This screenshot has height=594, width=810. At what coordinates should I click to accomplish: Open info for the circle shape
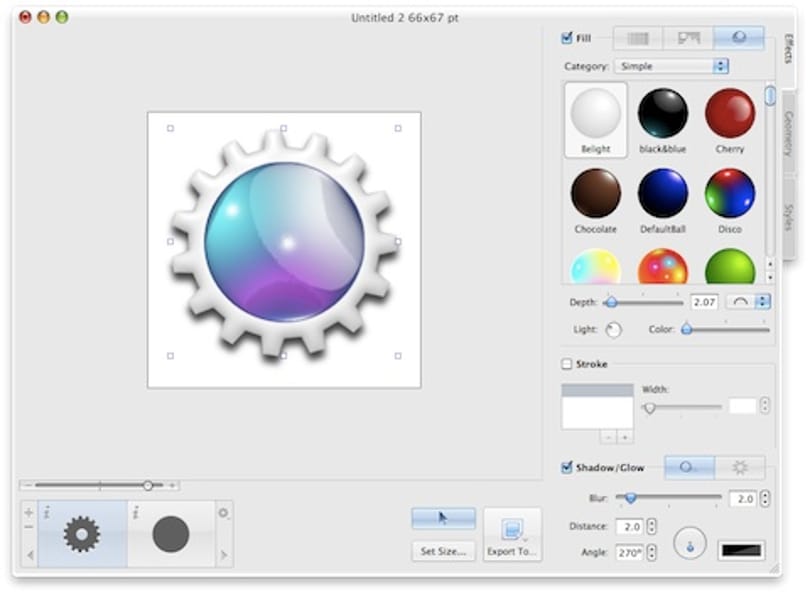pyautogui.click(x=136, y=512)
